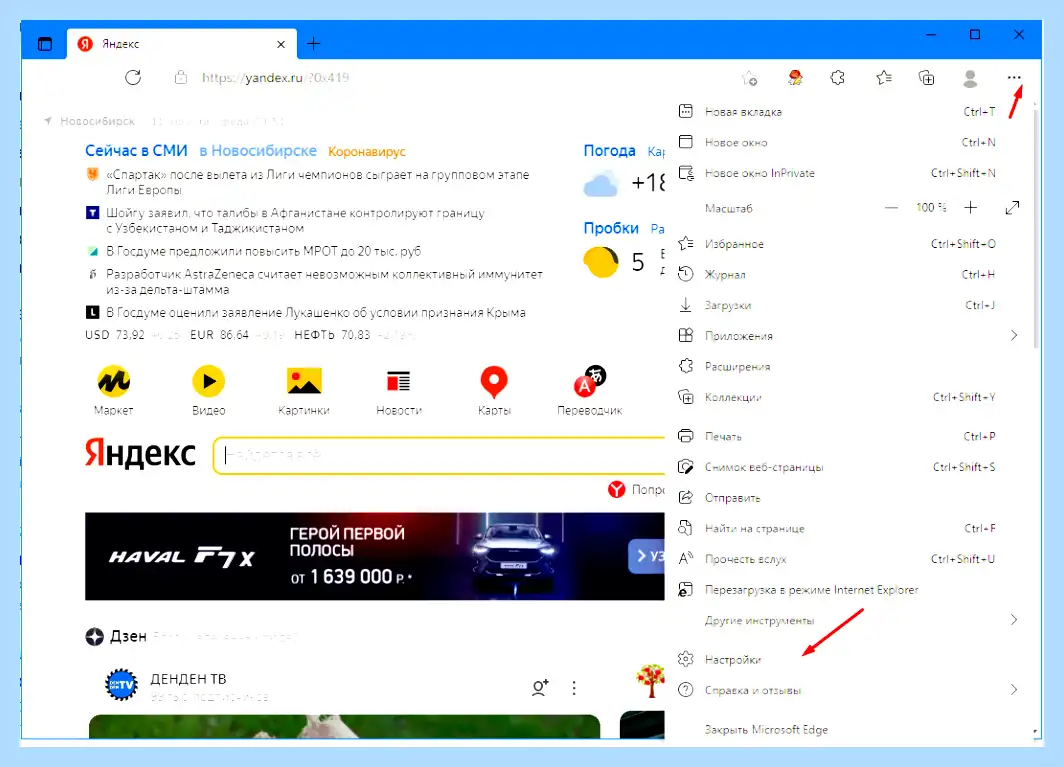Close the Яндекс tab

tap(281, 44)
